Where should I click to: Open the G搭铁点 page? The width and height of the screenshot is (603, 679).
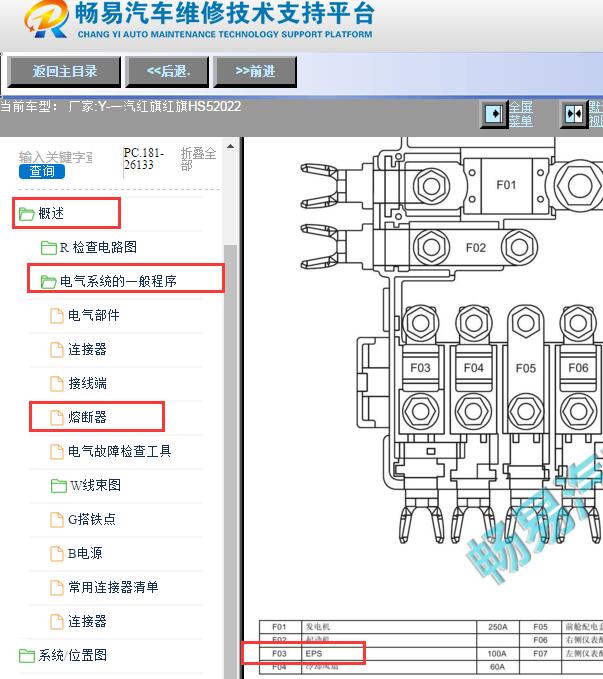coord(92,519)
